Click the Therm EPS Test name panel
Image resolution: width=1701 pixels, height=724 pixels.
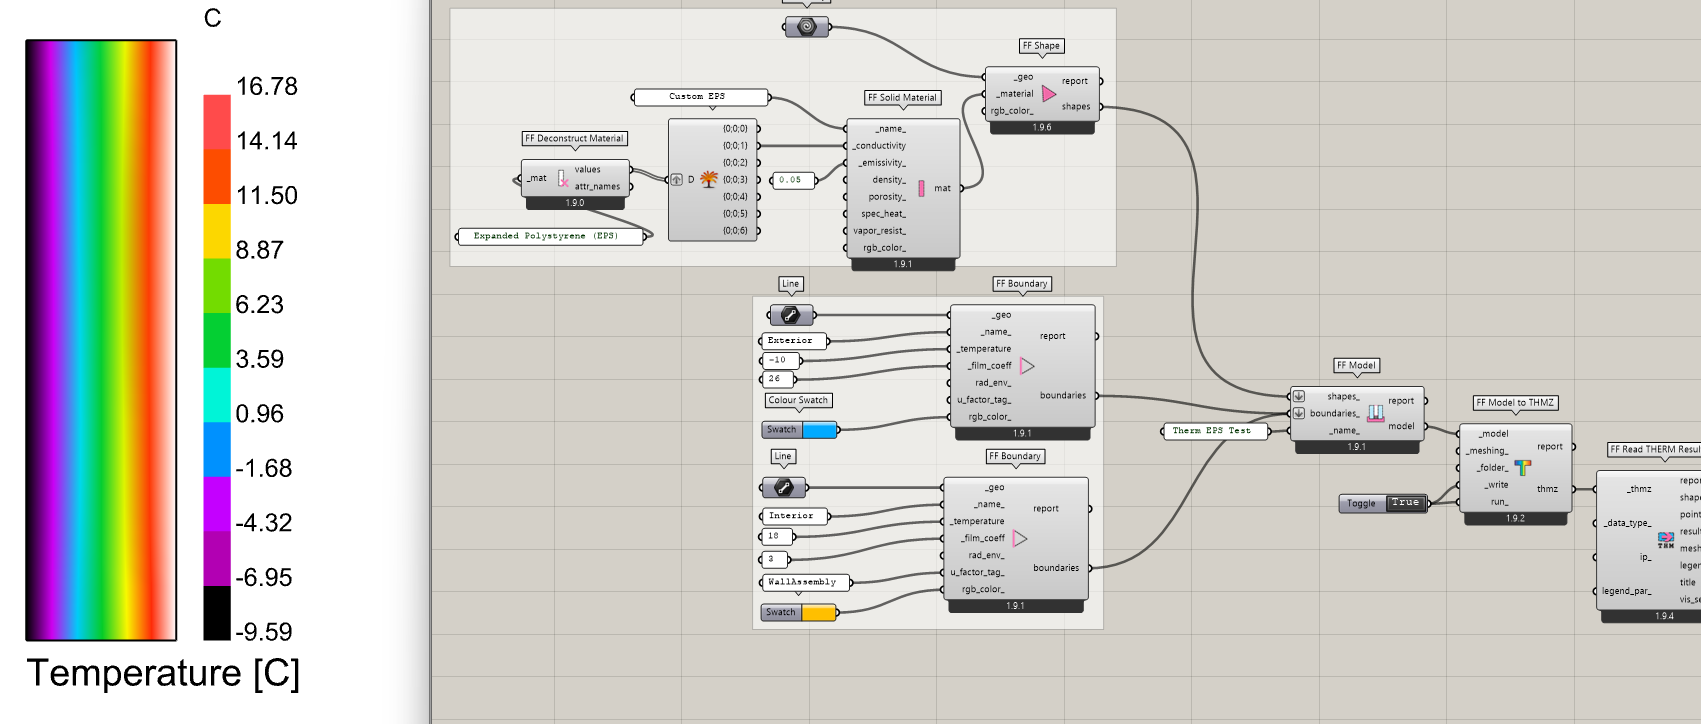point(1213,431)
